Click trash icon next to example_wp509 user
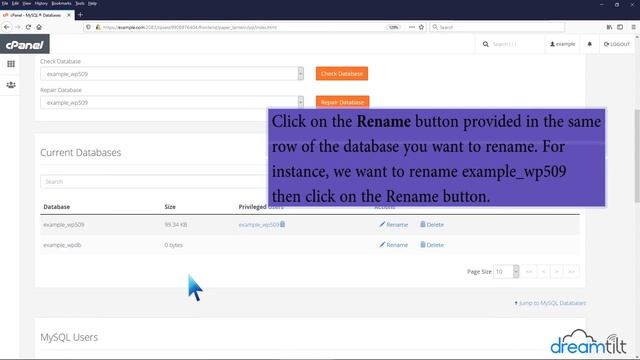Image resolution: width=640 pixels, height=360 pixels. point(282,224)
